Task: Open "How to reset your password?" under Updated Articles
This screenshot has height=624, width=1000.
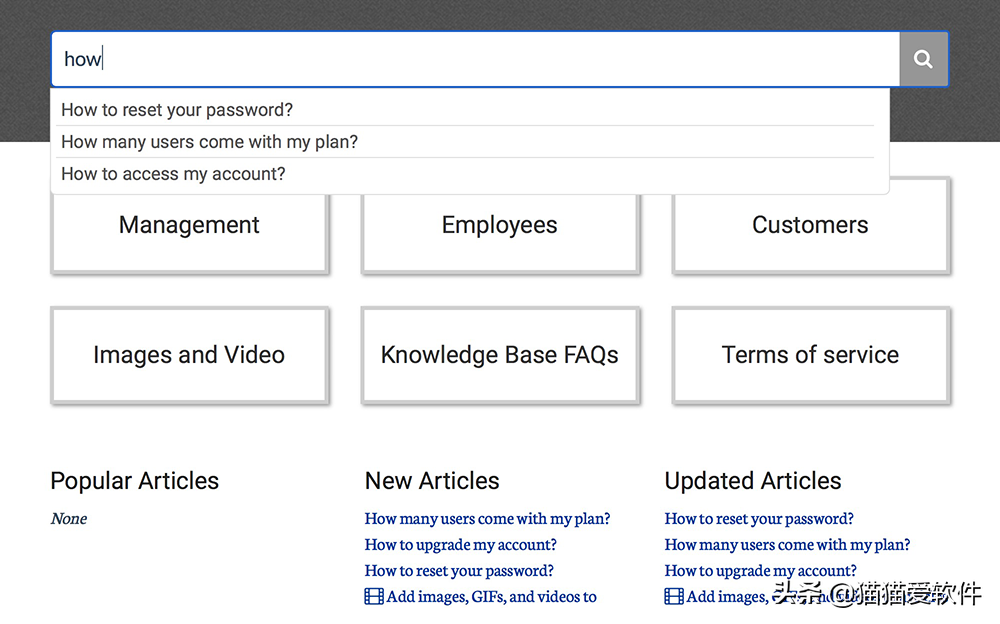Action: click(759, 519)
